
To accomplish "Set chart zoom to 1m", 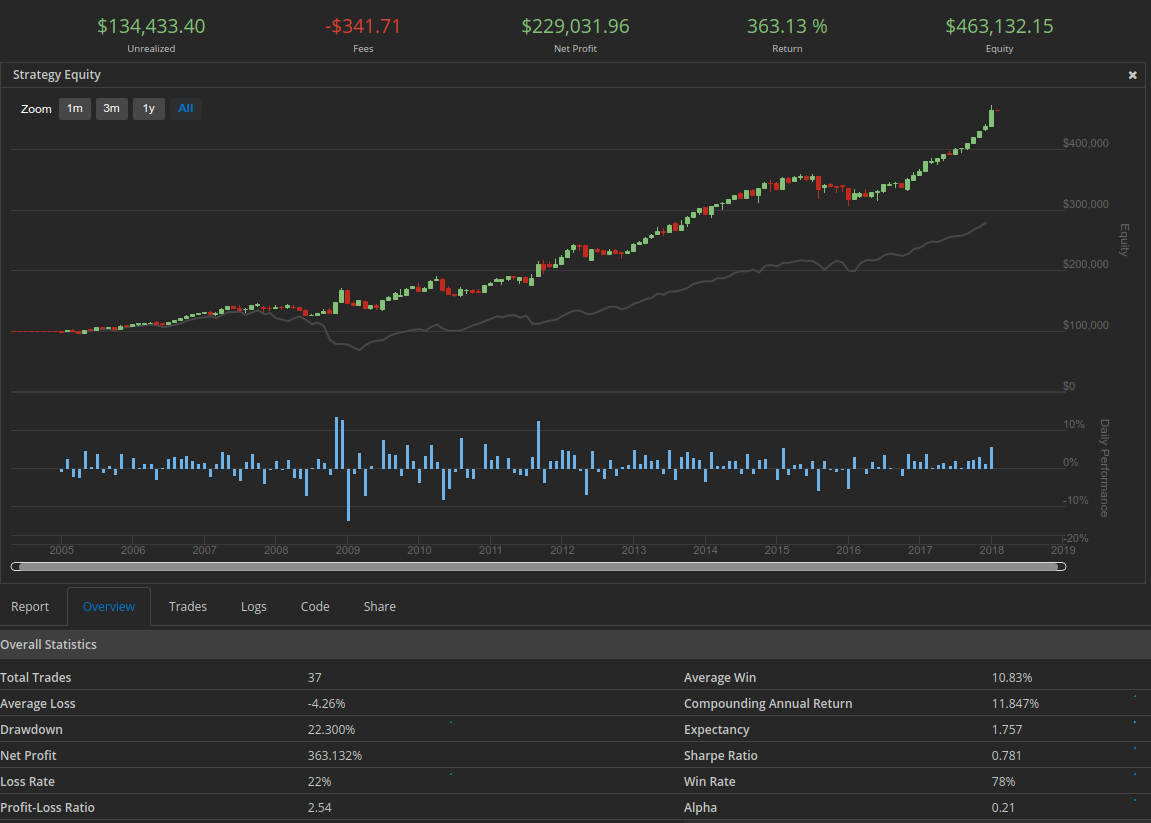I will click(x=75, y=109).
